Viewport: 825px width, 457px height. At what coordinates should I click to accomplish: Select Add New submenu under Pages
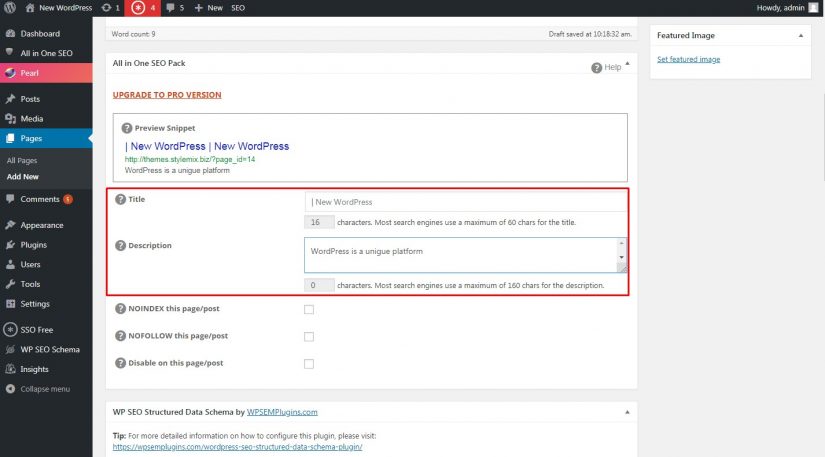tap(23, 177)
